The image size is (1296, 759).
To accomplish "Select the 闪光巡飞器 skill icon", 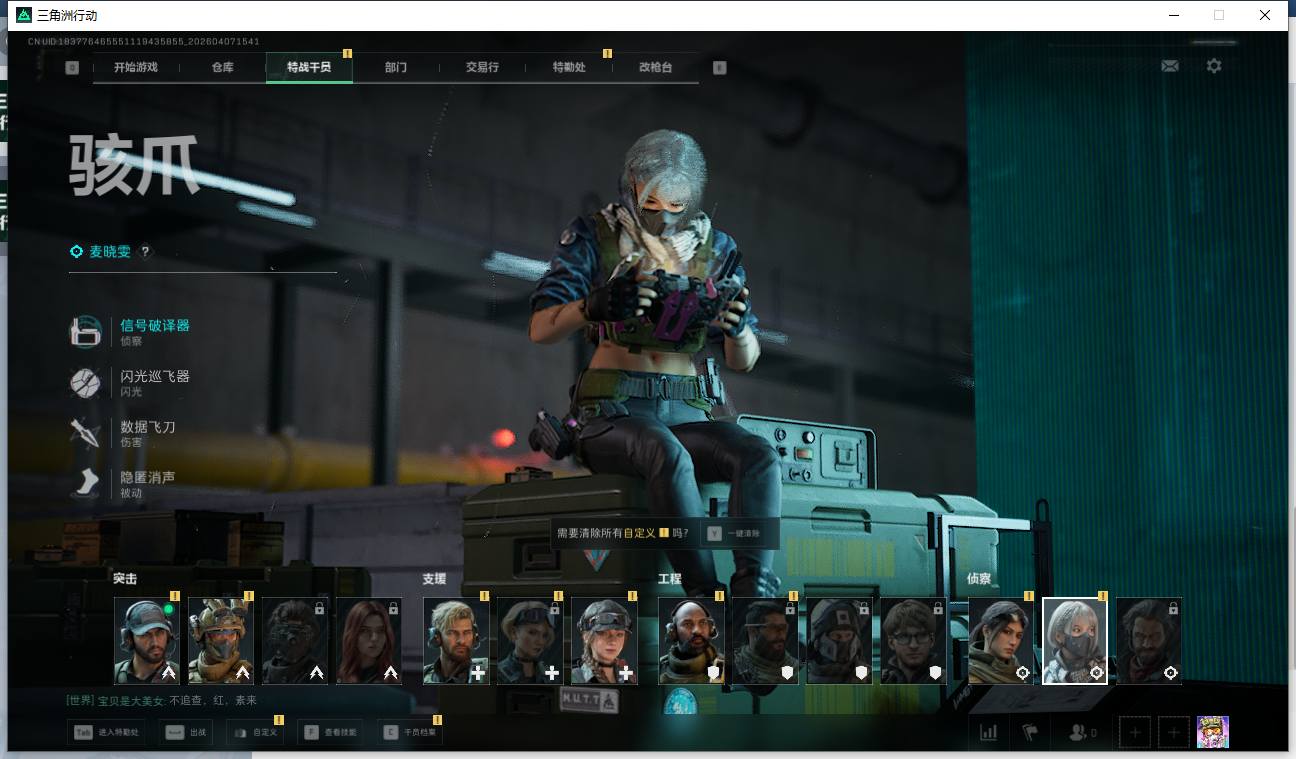I will [85, 383].
